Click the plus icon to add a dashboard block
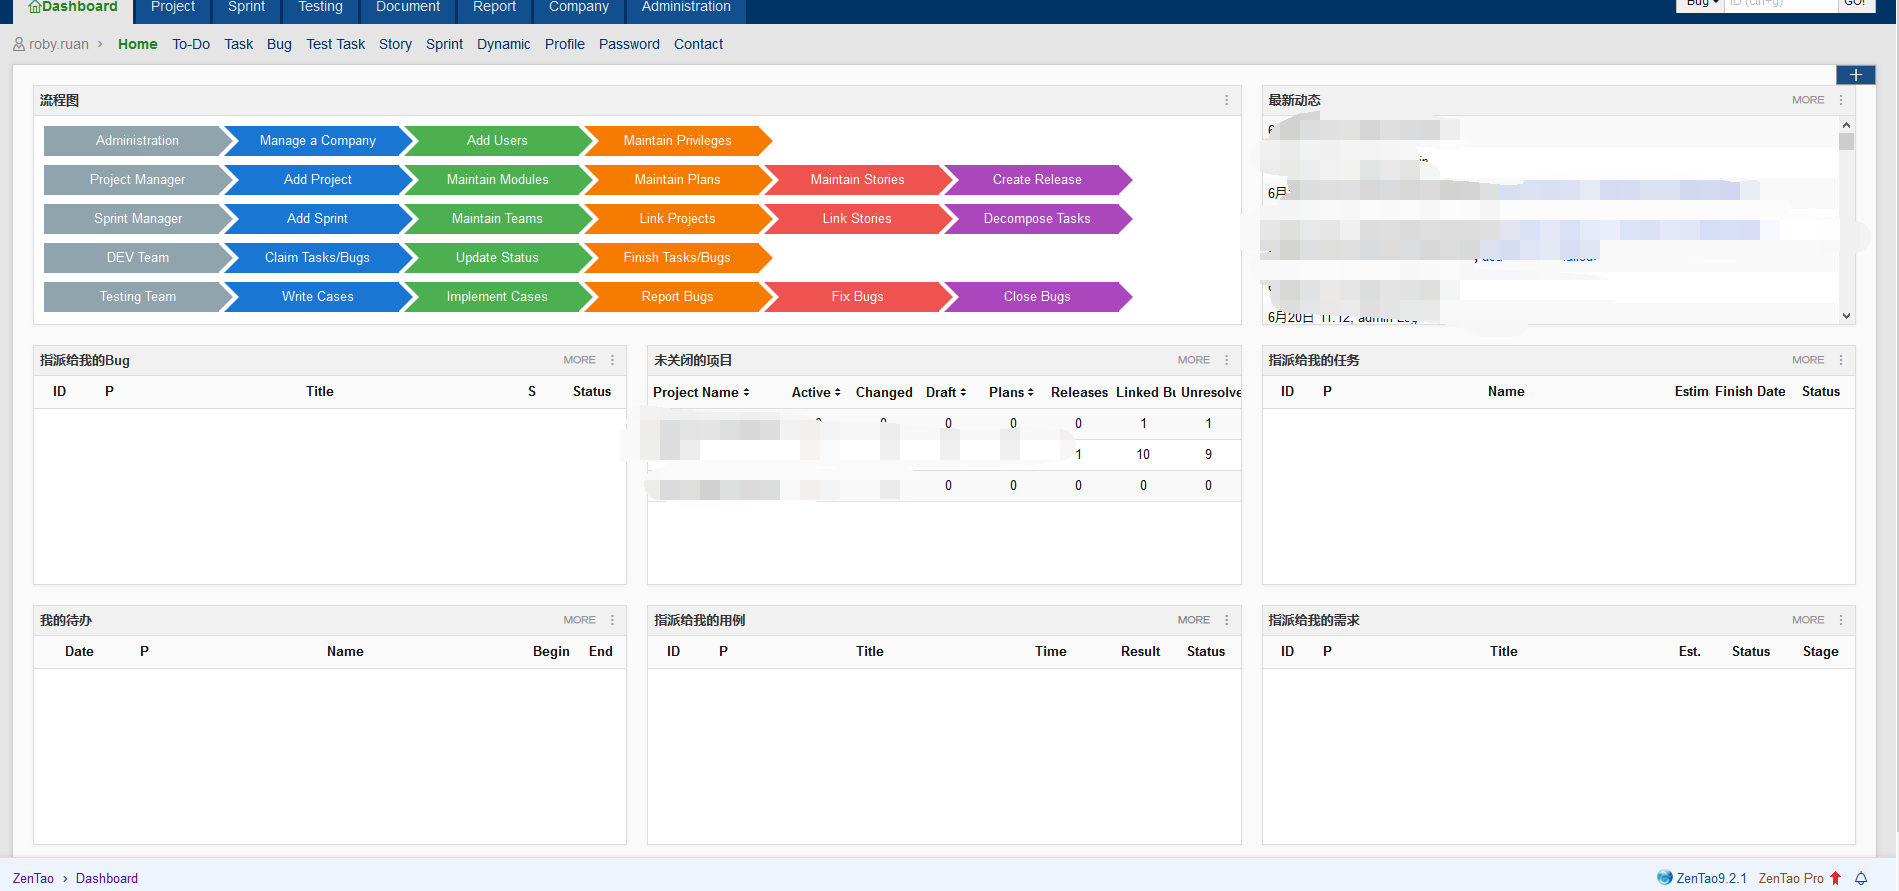The height and width of the screenshot is (891, 1899). 1855,75
